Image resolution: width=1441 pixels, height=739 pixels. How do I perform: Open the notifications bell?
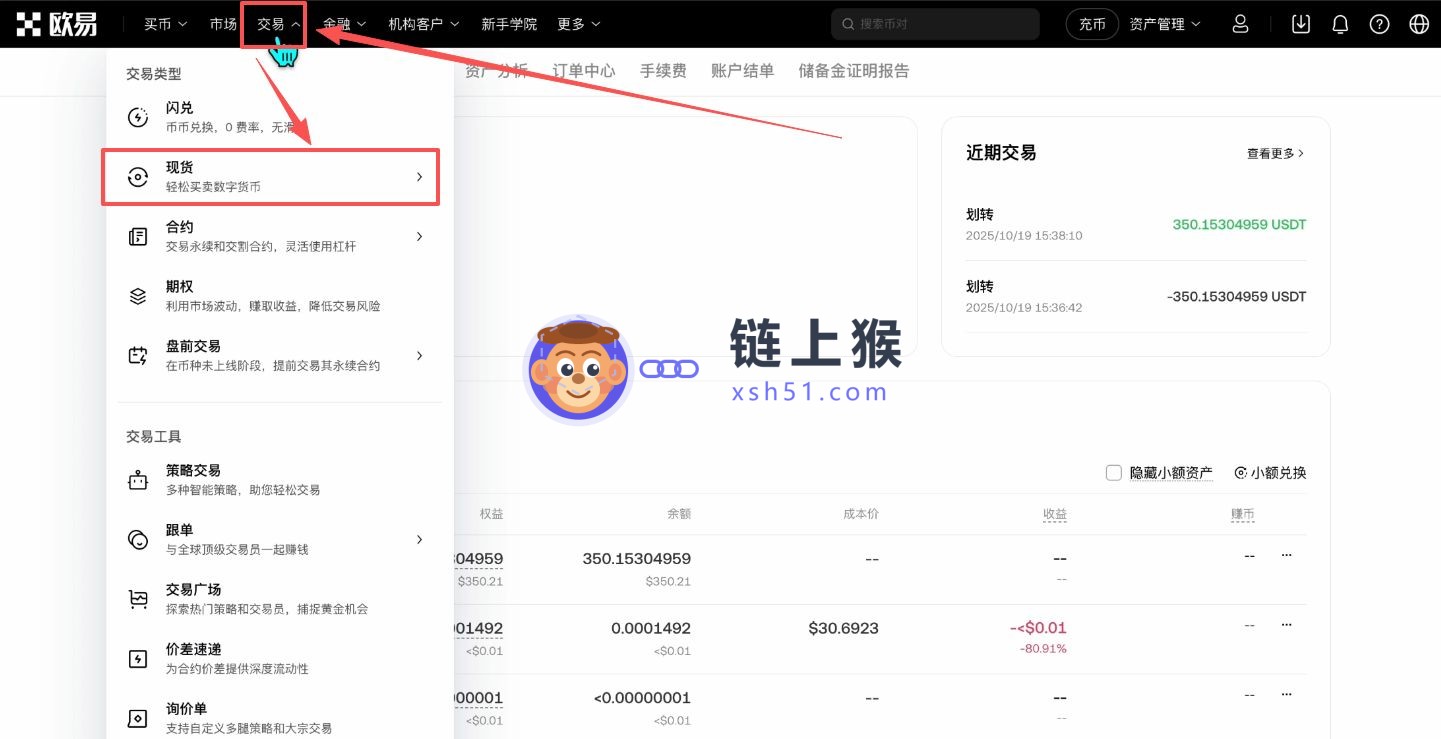1340,24
